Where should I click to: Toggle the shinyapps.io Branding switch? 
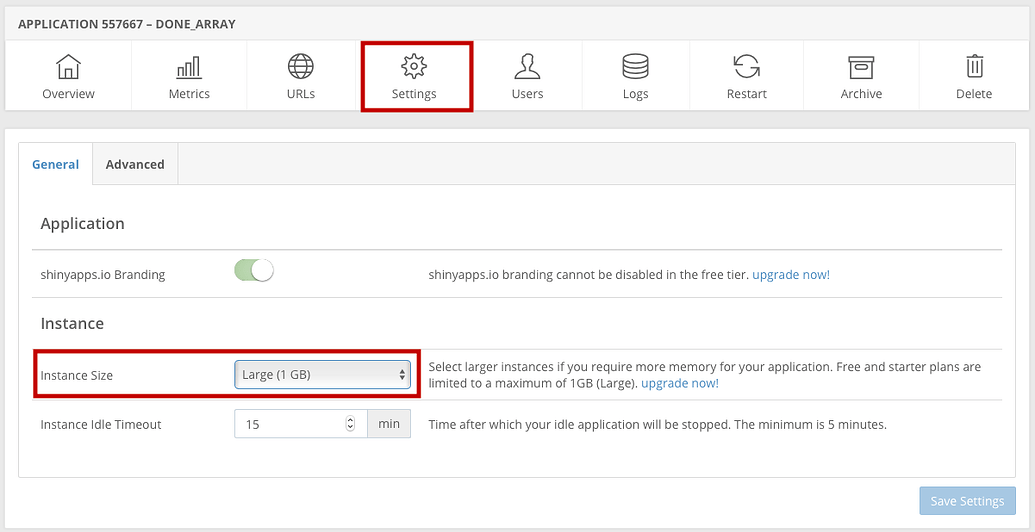(253, 271)
